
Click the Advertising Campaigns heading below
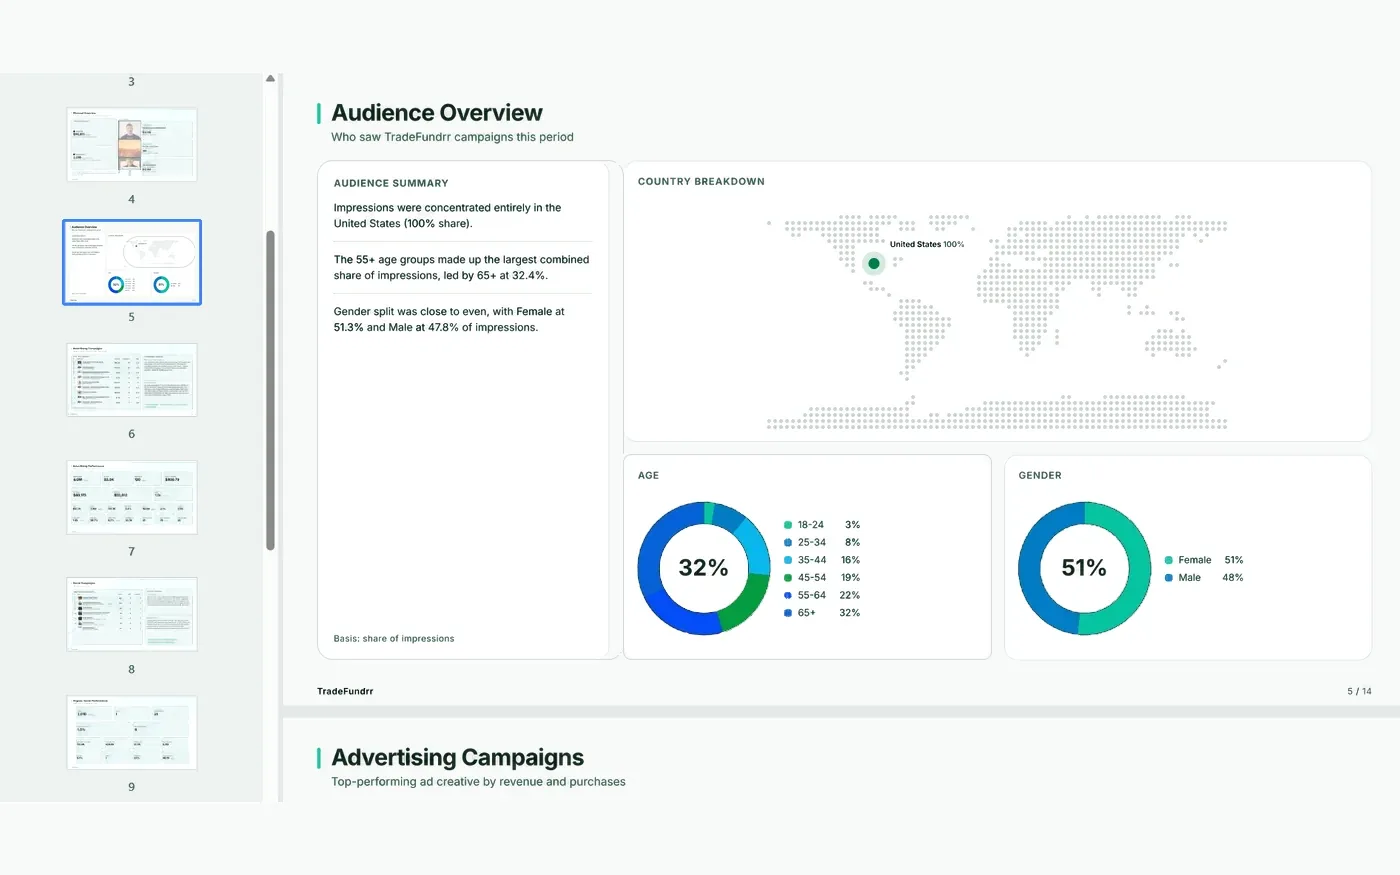pyautogui.click(x=458, y=758)
